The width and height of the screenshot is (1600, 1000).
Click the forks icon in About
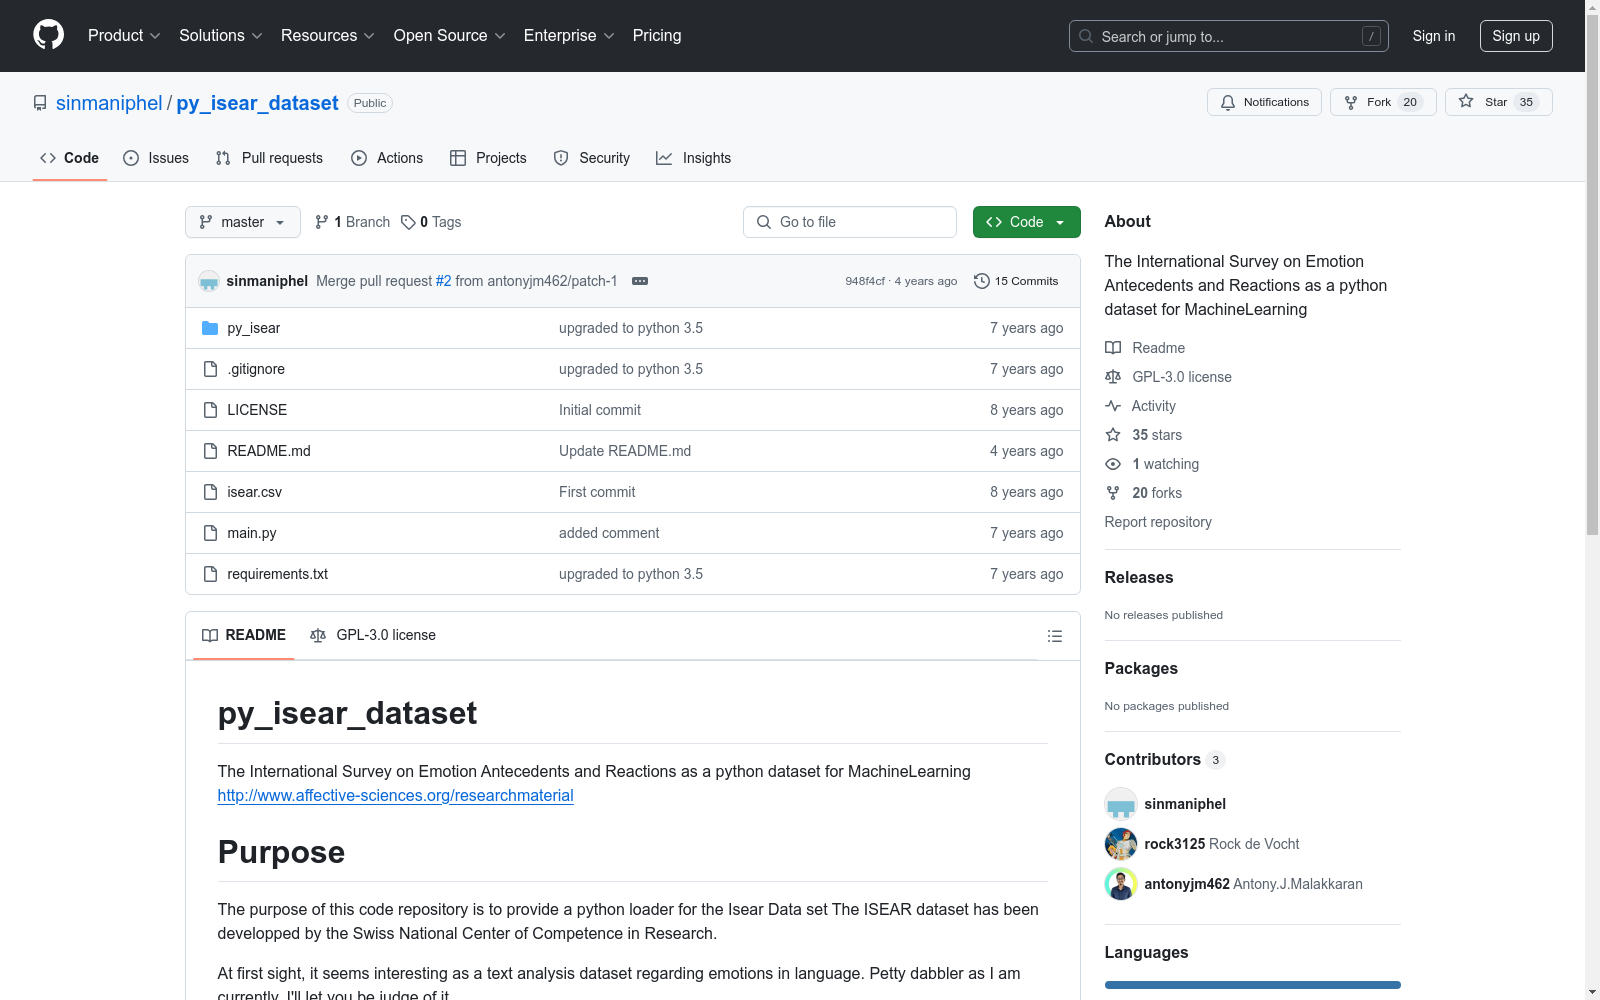1113,493
